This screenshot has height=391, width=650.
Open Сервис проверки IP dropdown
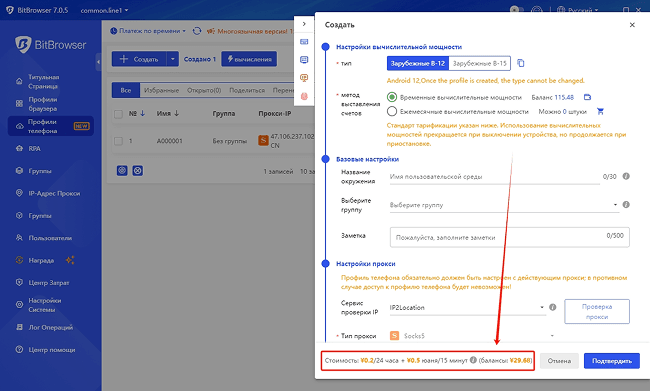[467, 308]
